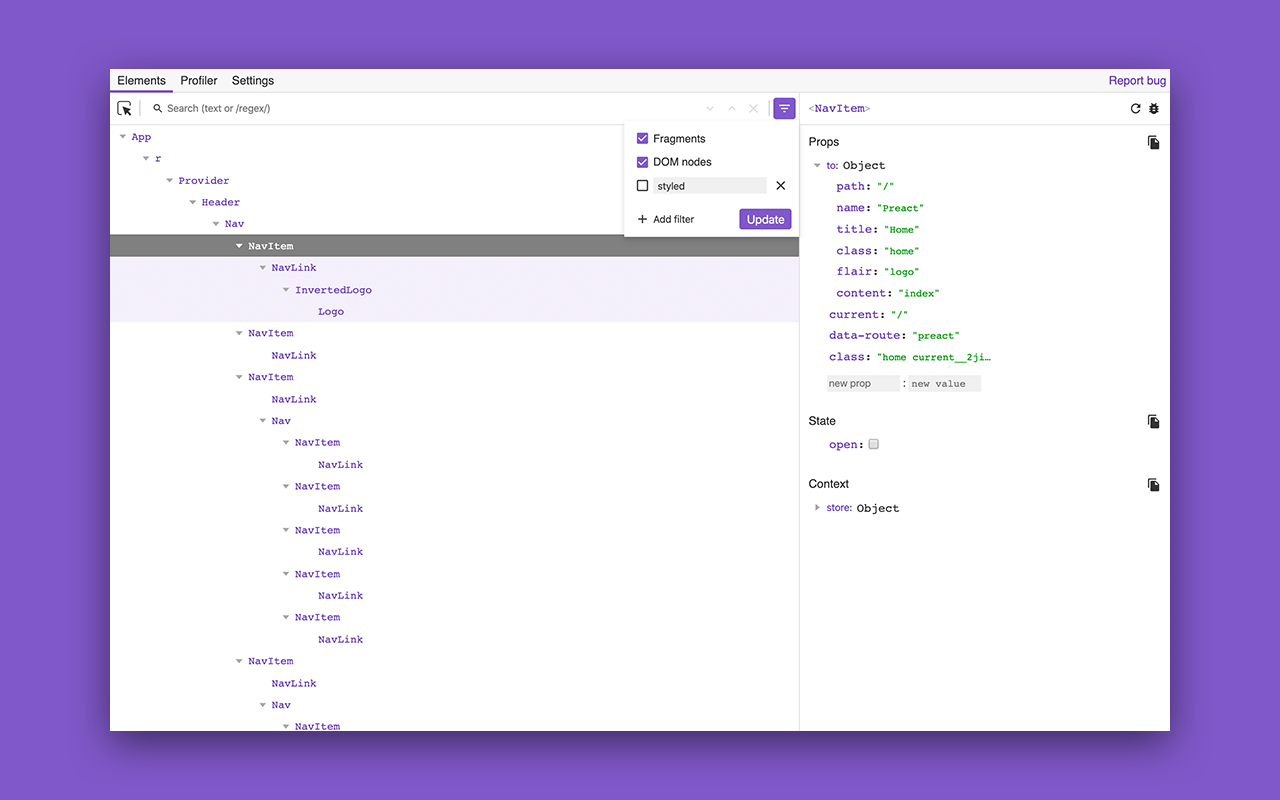Copy the Props object to clipboard
Screen dimensions: 1280x800
coord(1153,142)
